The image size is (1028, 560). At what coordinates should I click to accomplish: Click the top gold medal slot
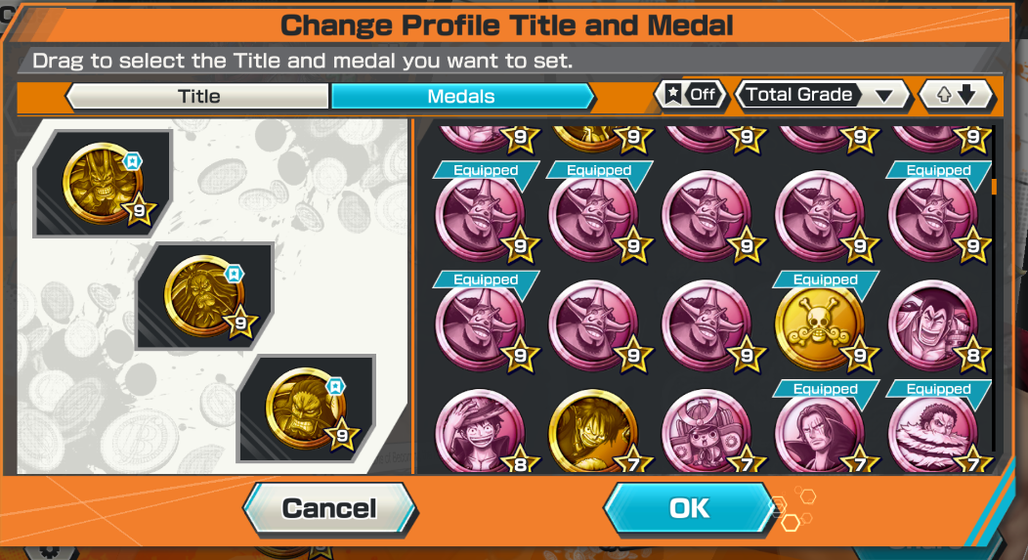[x=103, y=183]
